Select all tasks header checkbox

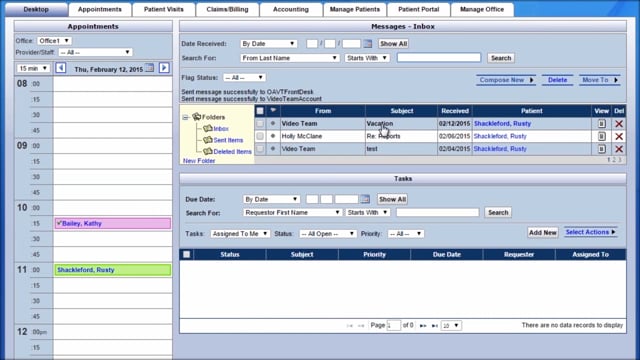pyautogui.click(x=187, y=254)
